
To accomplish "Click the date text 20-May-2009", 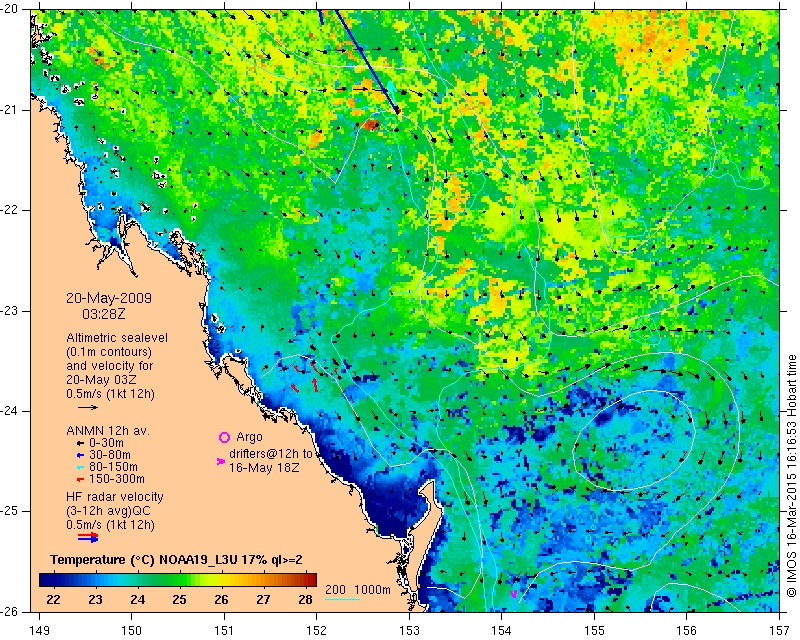I will pyautogui.click(x=109, y=298).
